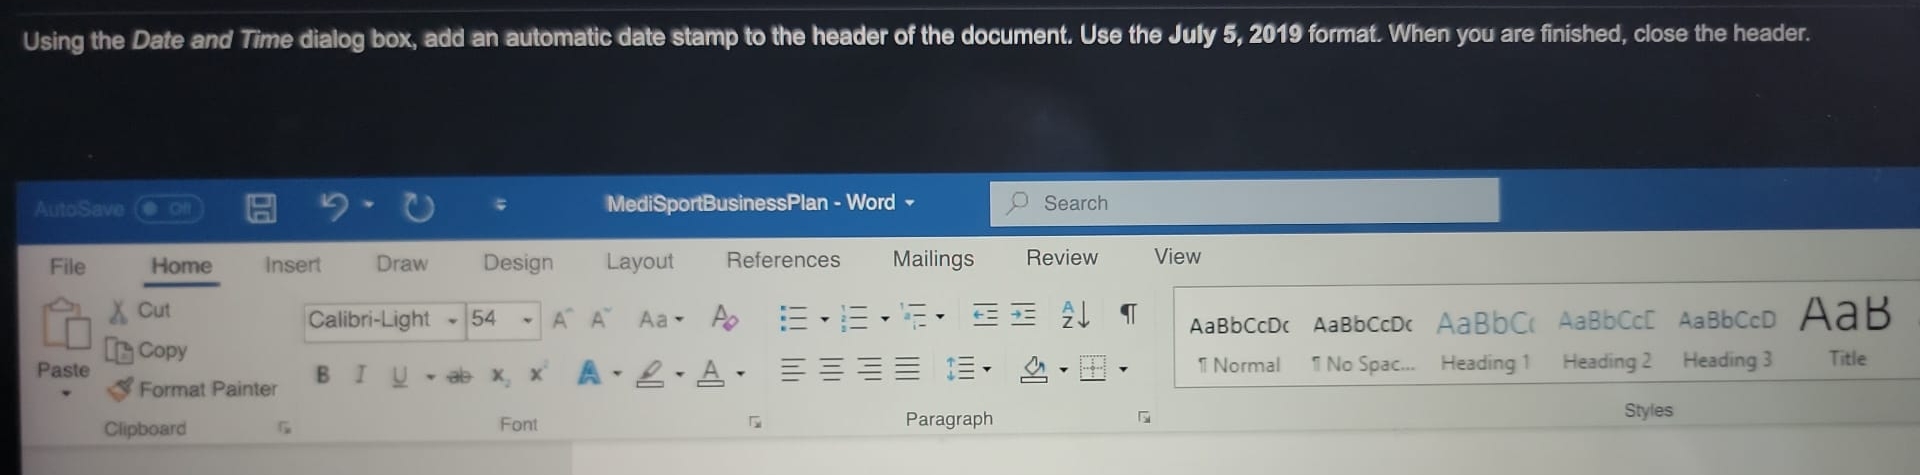Align text right
The image size is (1920, 475).
(x=870, y=370)
